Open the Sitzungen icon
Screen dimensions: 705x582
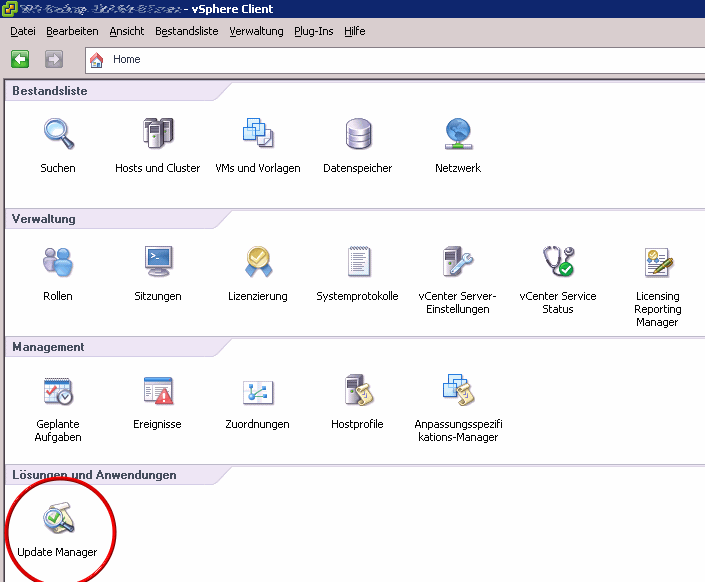click(158, 262)
